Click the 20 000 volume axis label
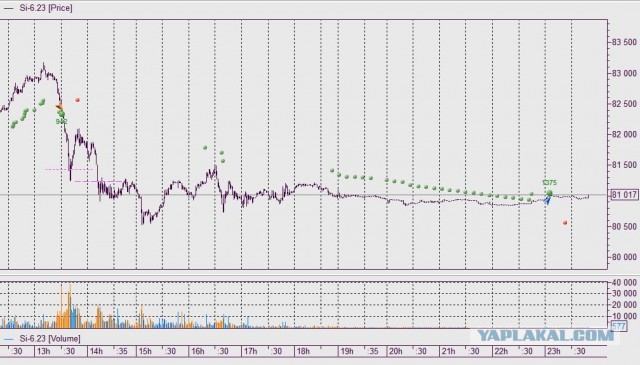The width and height of the screenshot is (640, 365). tap(624, 305)
